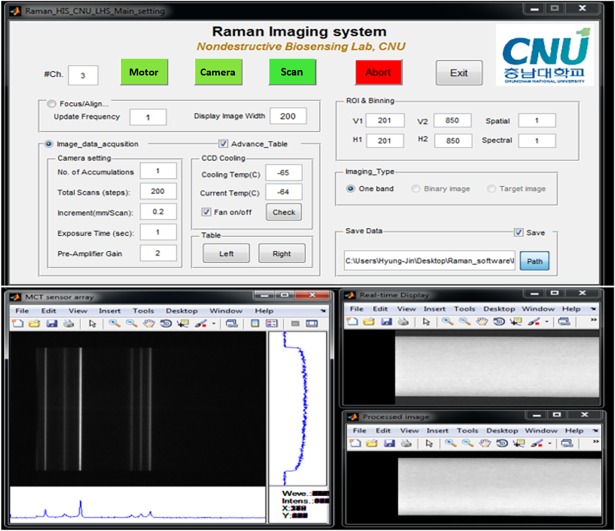Choose the One band imaging type
The width and height of the screenshot is (615, 531).
point(349,188)
